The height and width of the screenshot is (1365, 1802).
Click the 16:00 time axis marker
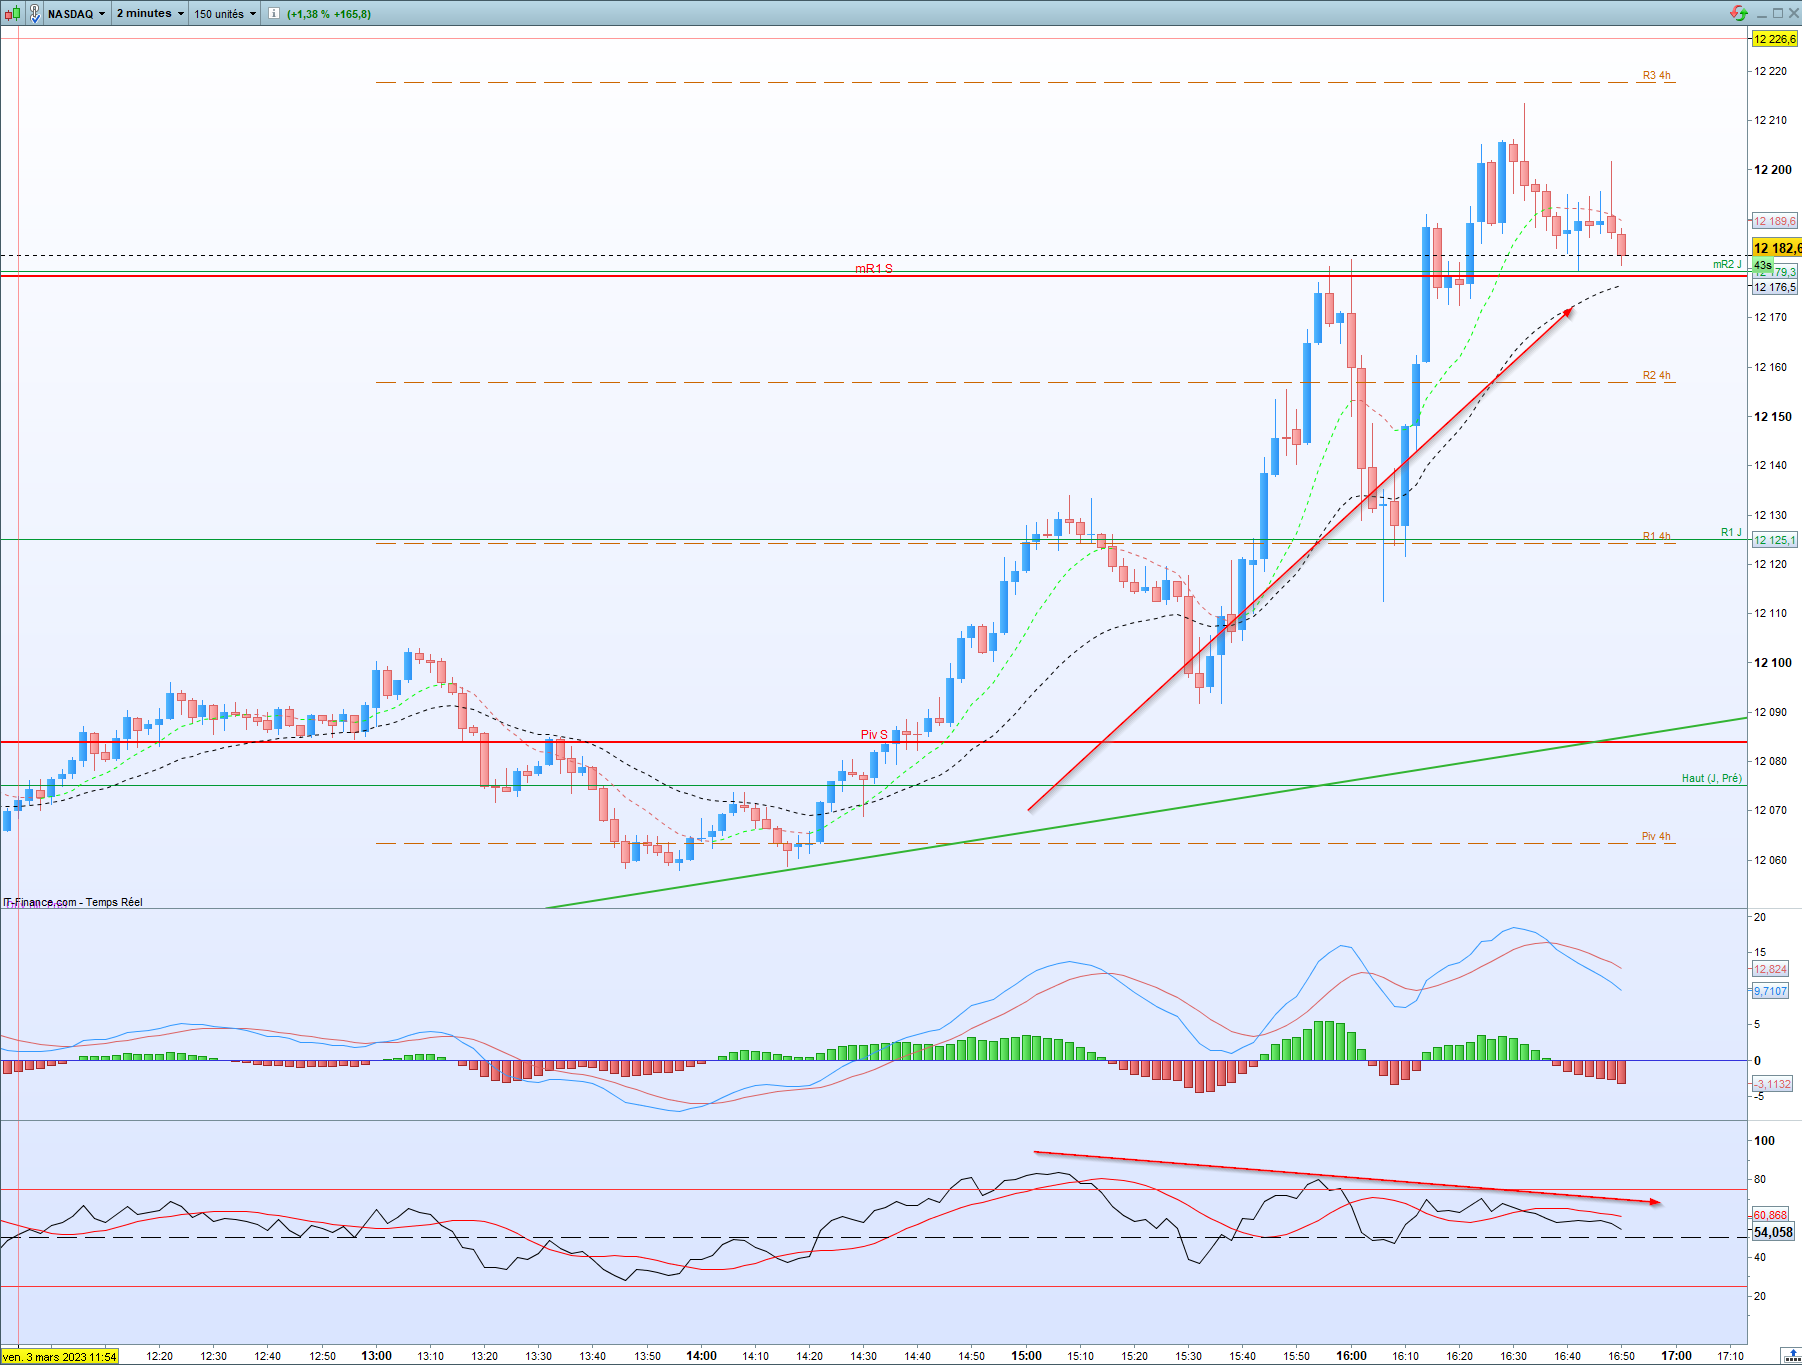1351,1356
